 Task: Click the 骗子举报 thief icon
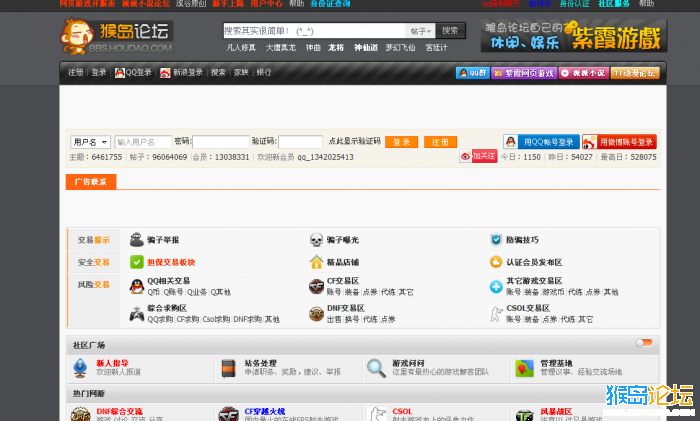[137, 240]
